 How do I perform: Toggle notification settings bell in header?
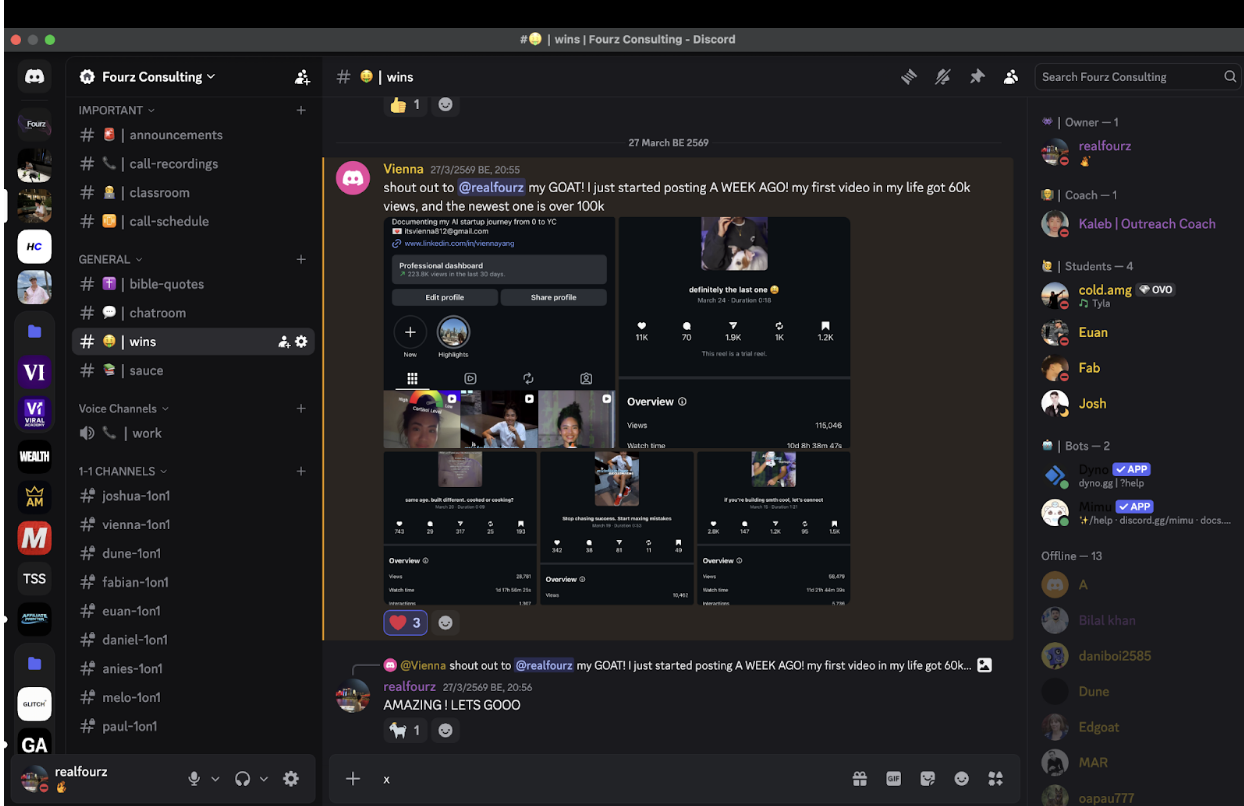tap(942, 77)
